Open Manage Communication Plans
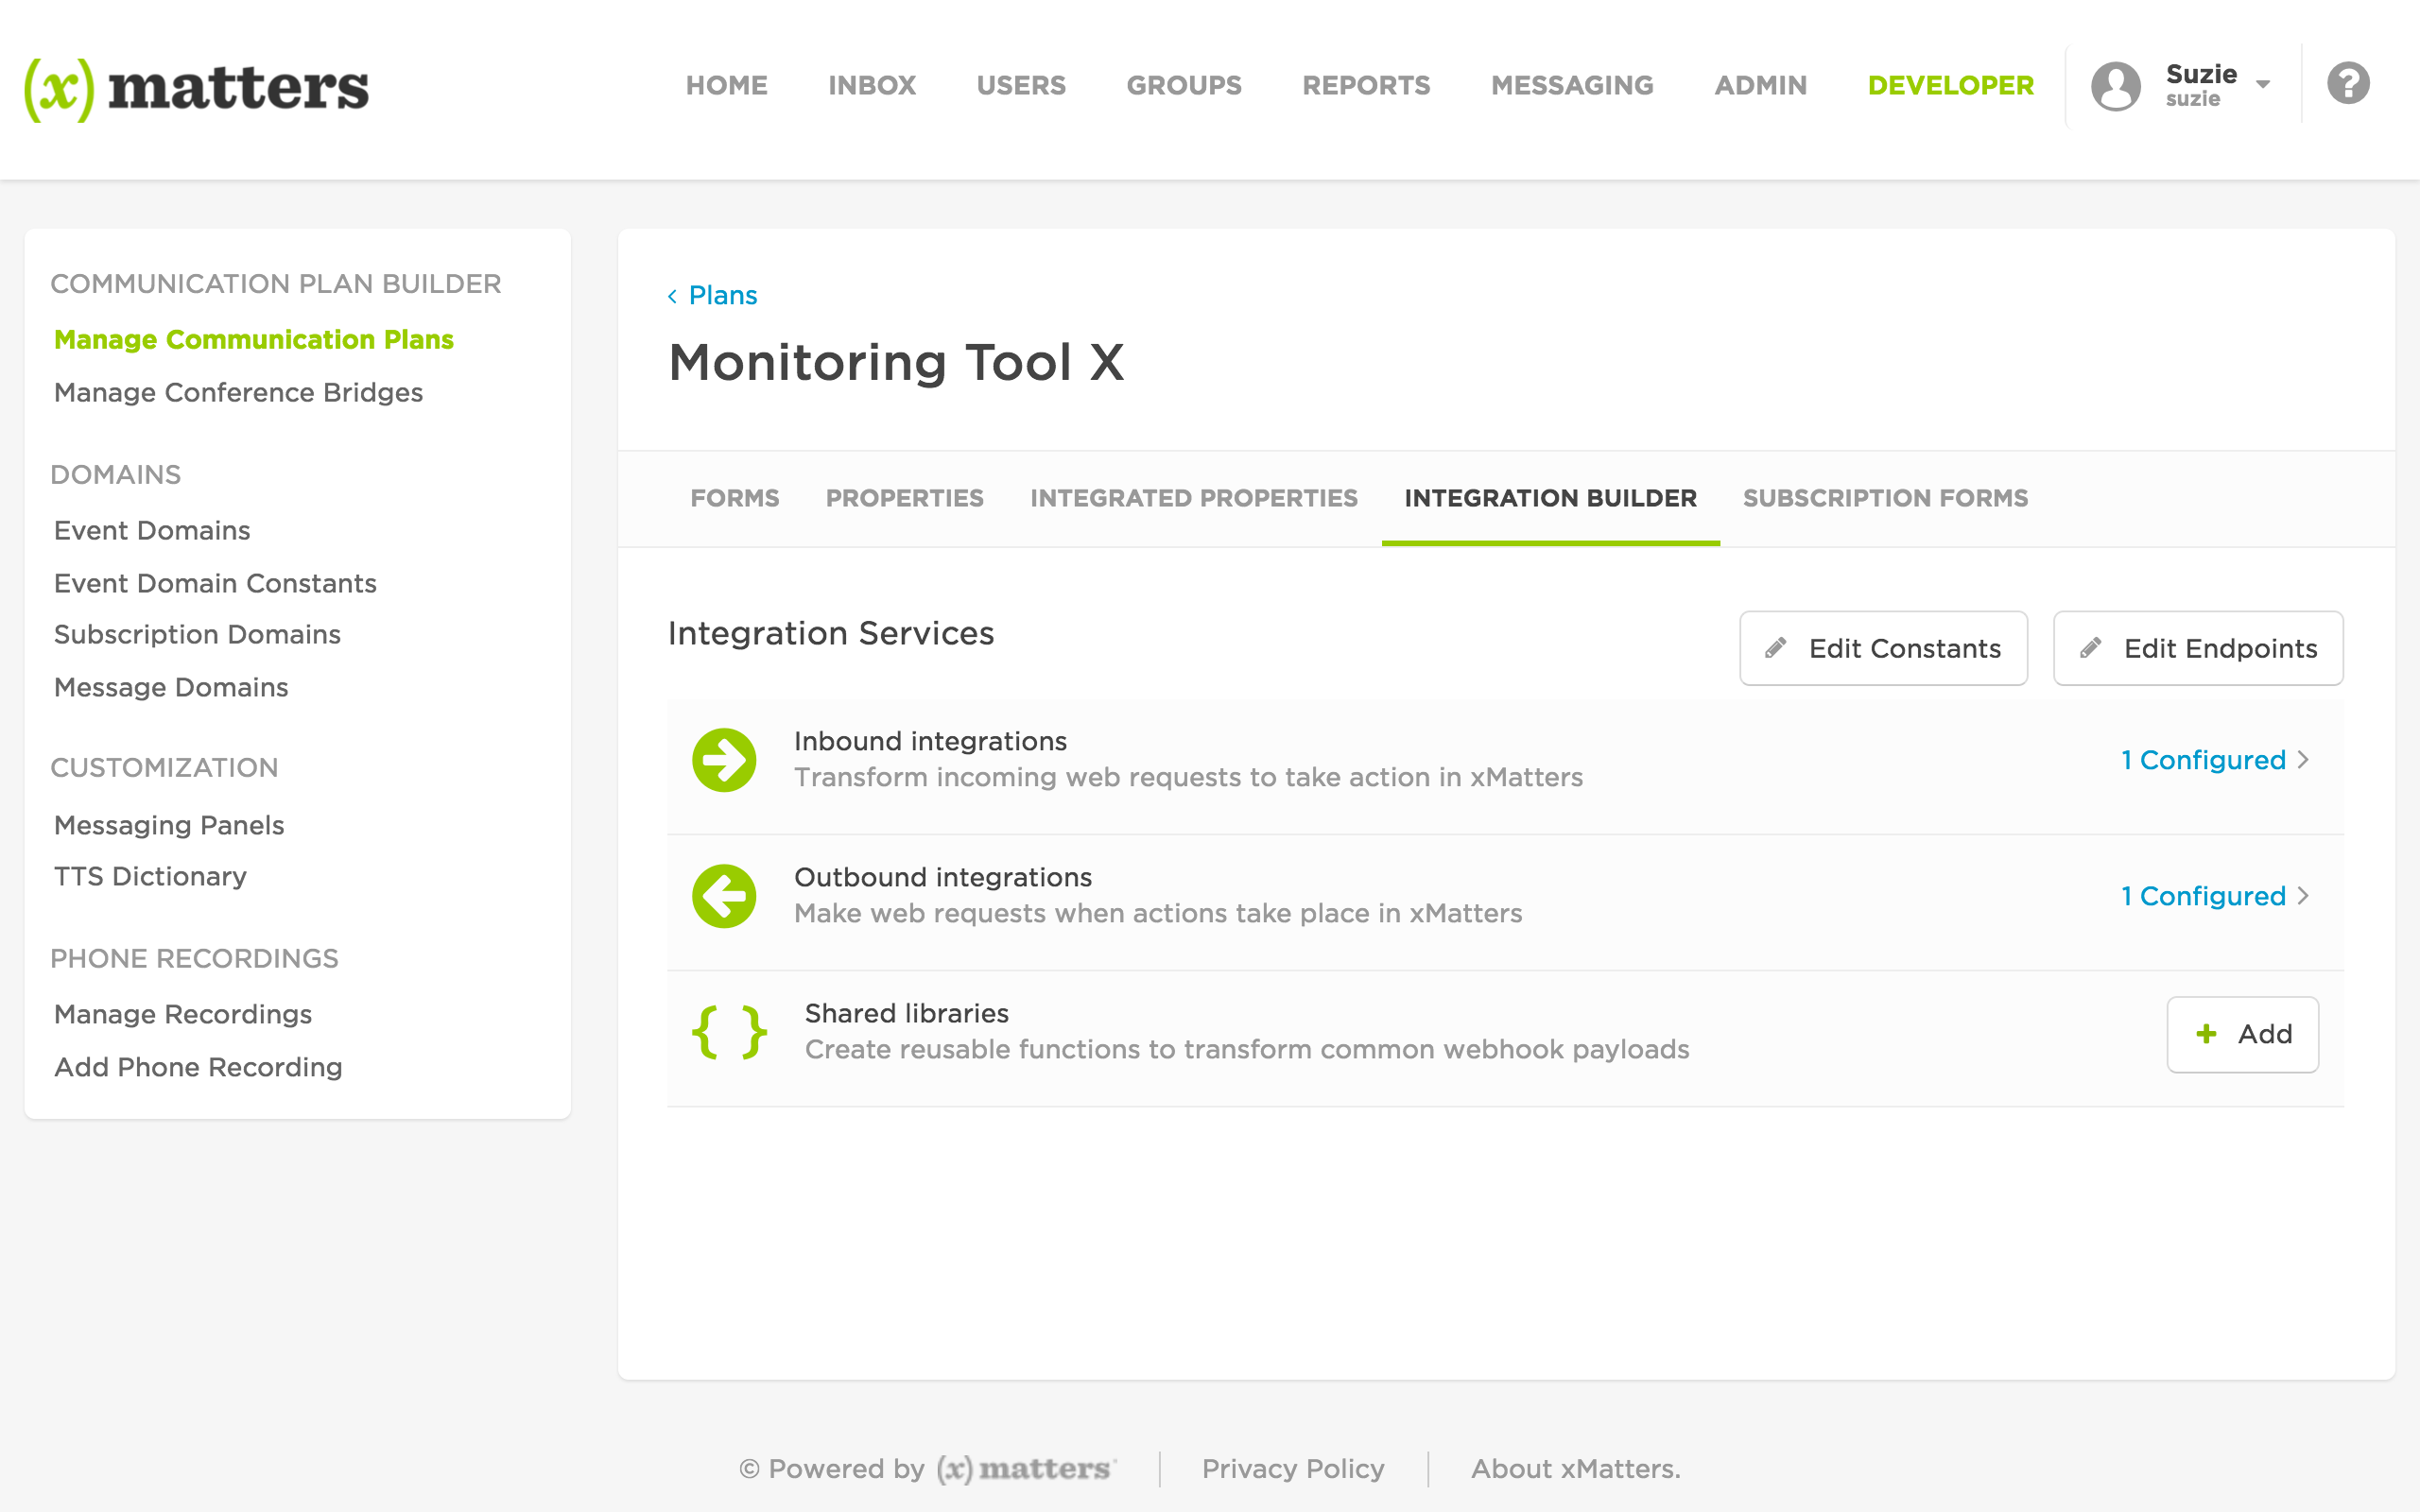The width and height of the screenshot is (2420, 1512). [x=254, y=340]
